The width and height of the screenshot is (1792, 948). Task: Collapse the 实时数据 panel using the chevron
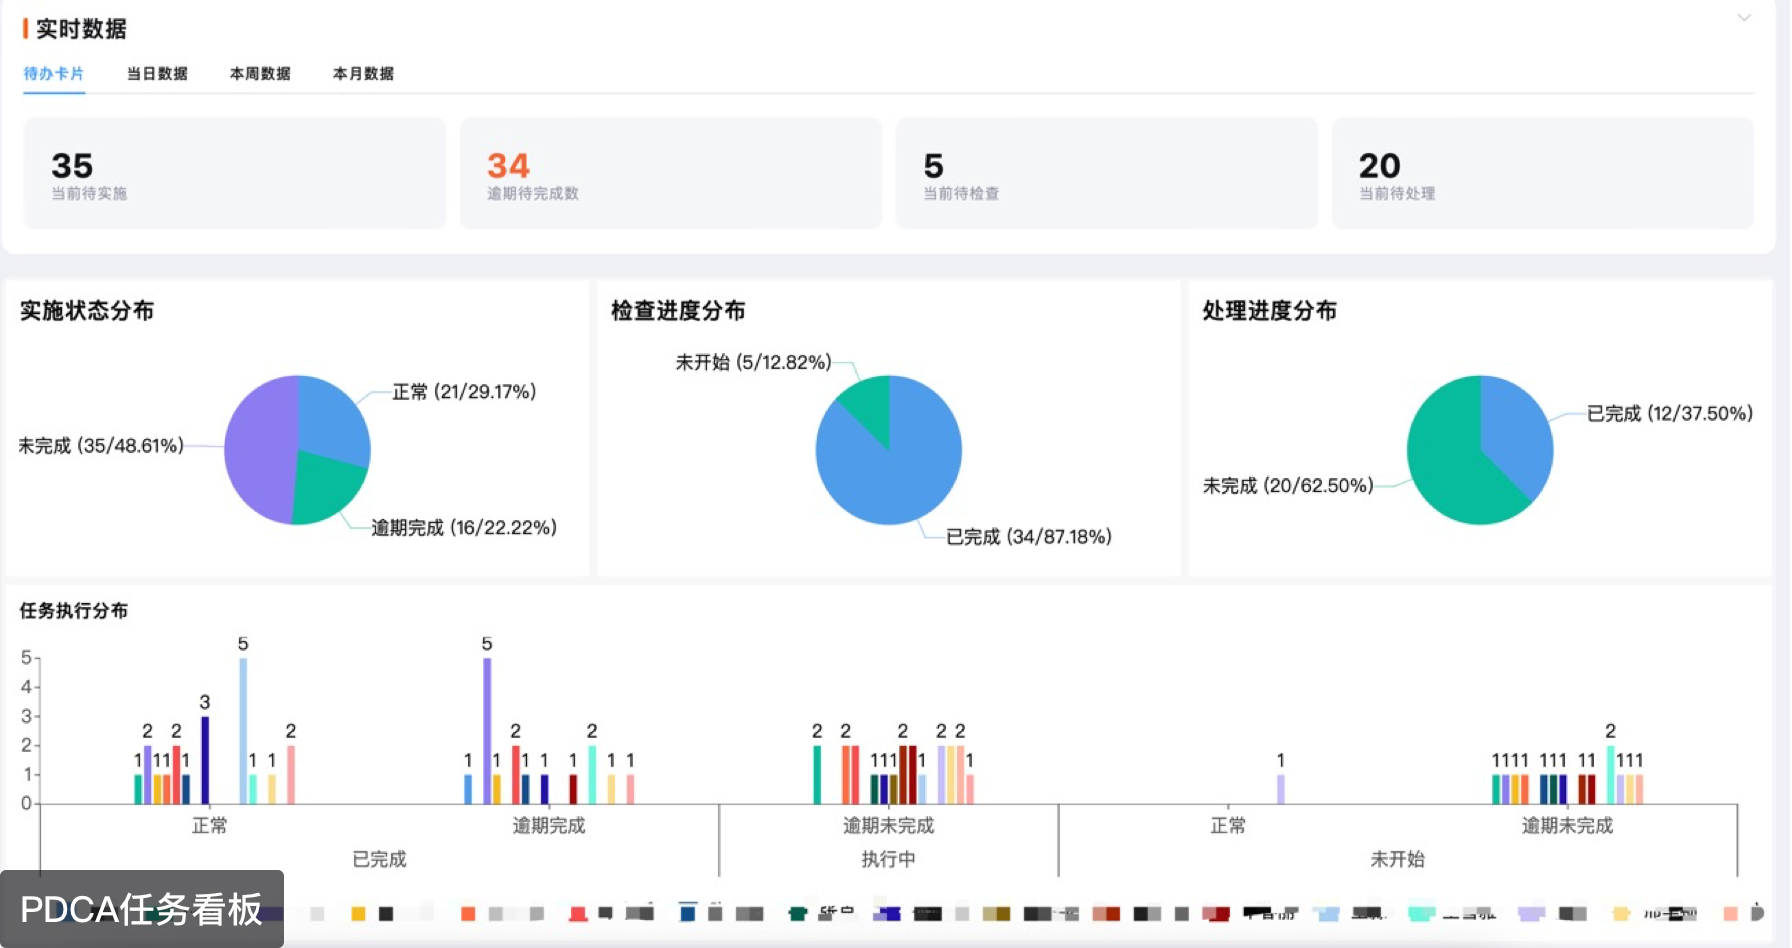coord(1744,18)
